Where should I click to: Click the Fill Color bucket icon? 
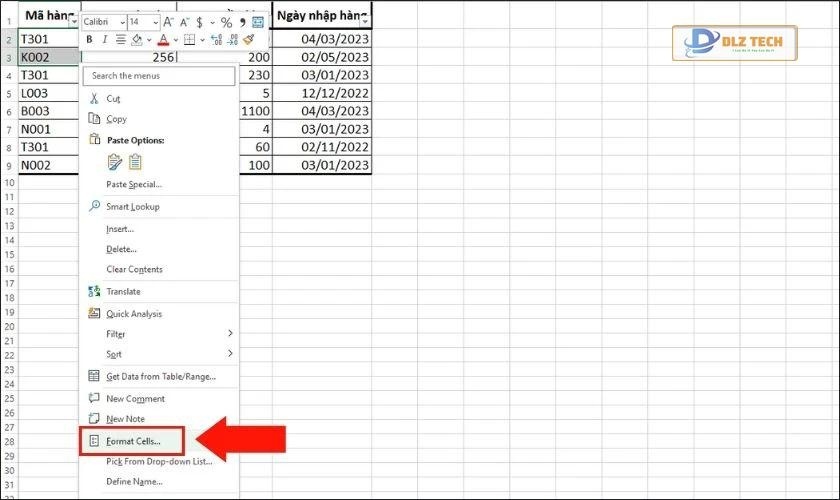[x=137, y=39]
